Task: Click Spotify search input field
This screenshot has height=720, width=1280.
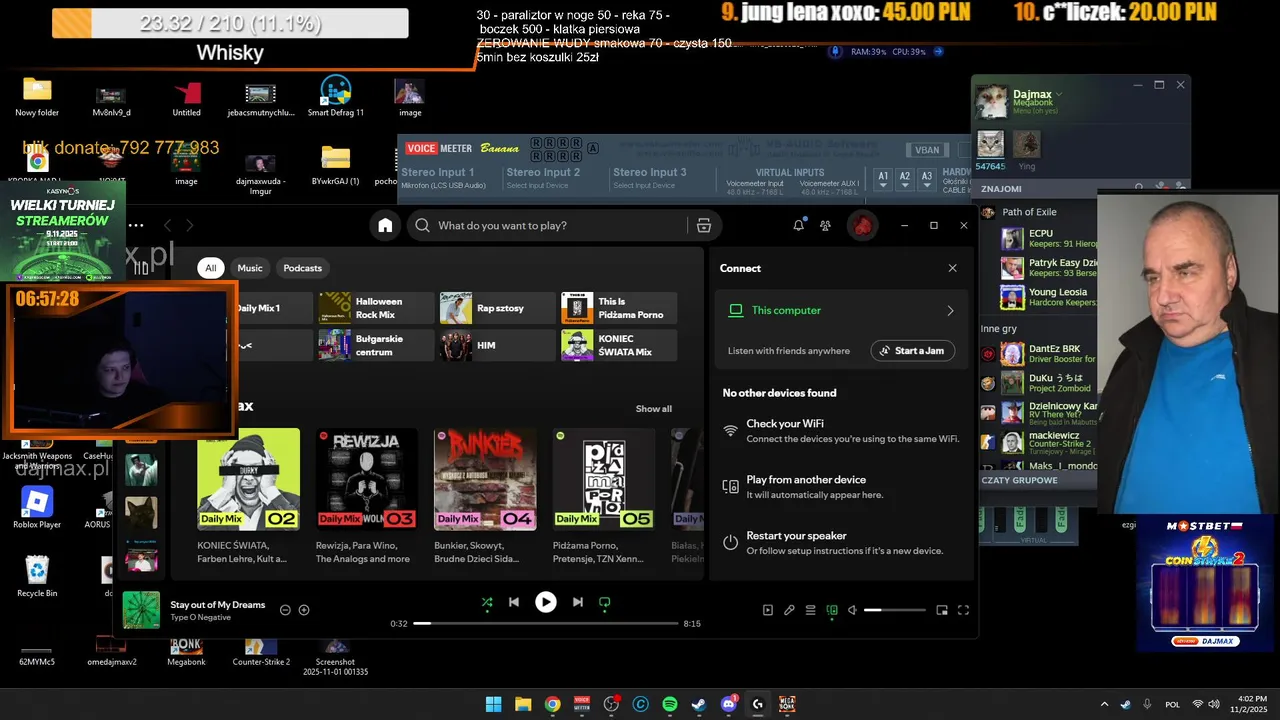Action: (547, 226)
